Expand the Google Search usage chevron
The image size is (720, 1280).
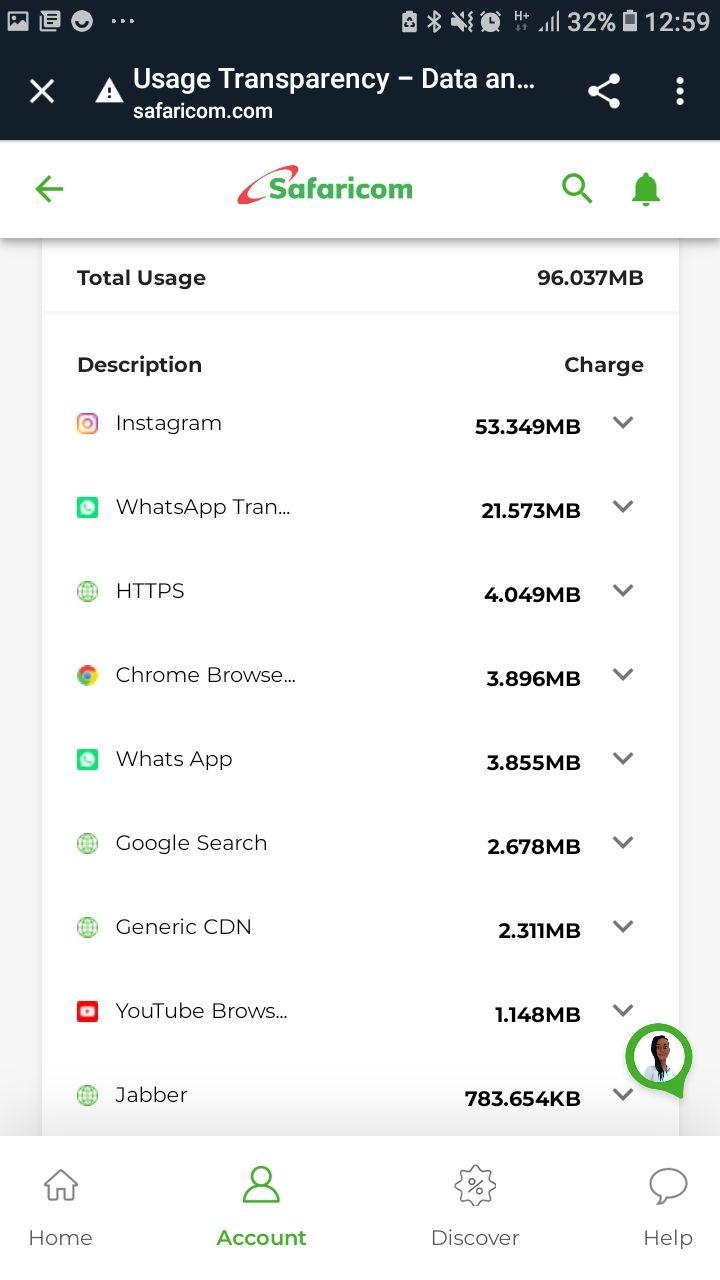point(623,843)
